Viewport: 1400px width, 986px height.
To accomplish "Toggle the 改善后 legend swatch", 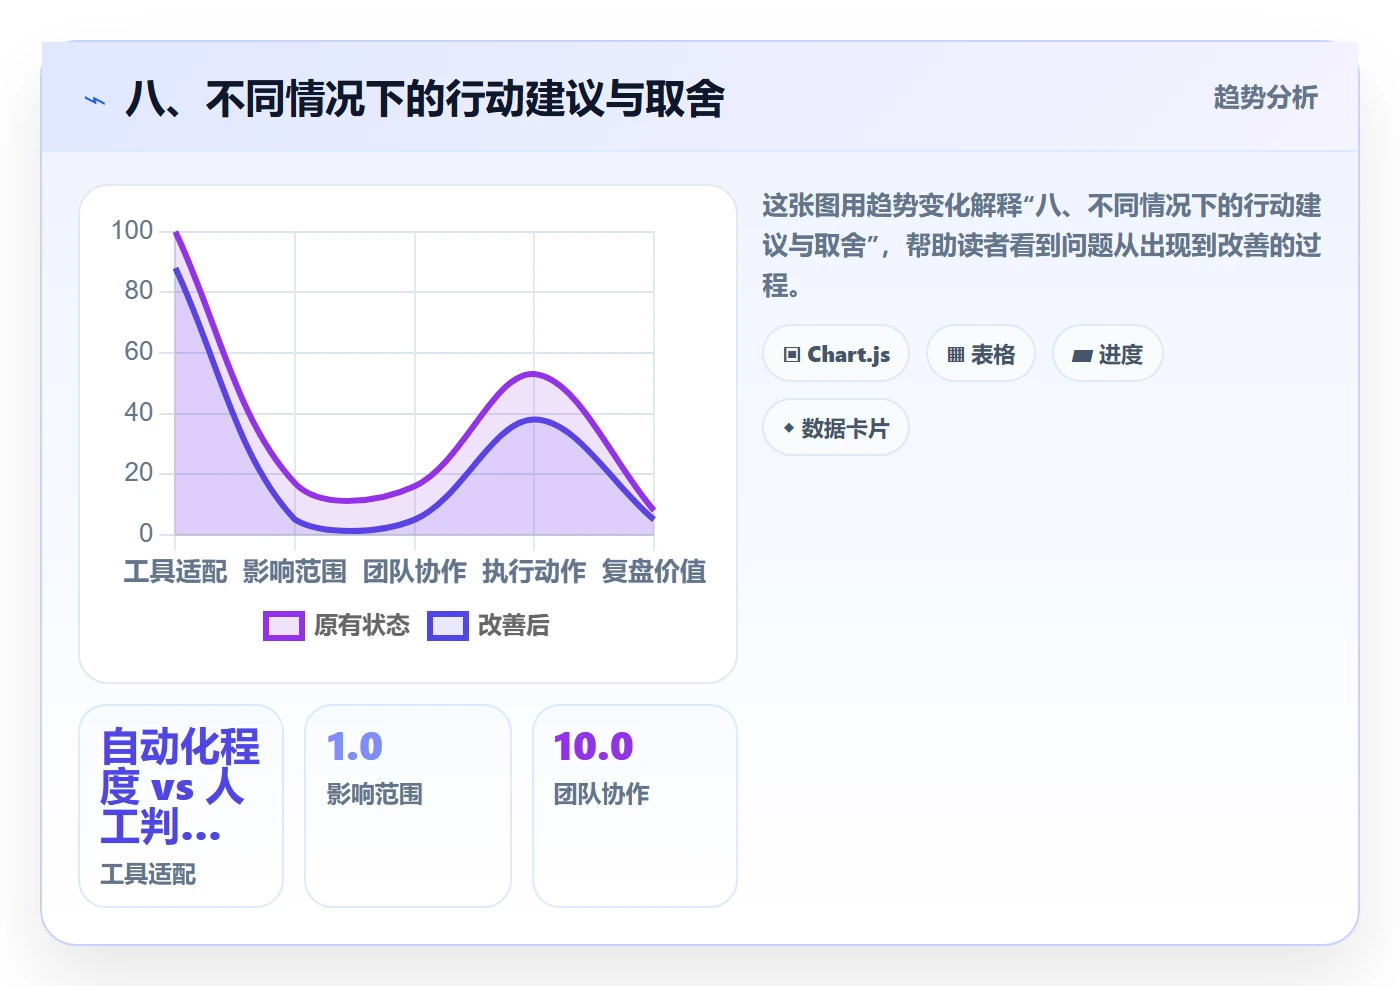I will (x=448, y=626).
